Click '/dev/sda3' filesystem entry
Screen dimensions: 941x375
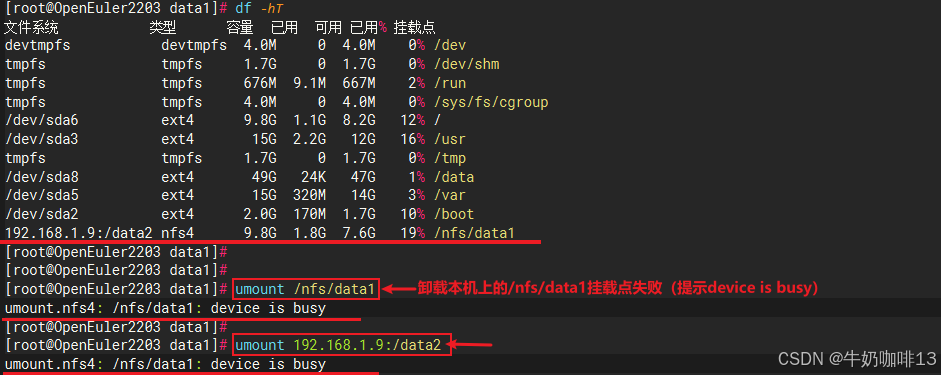click(41, 139)
